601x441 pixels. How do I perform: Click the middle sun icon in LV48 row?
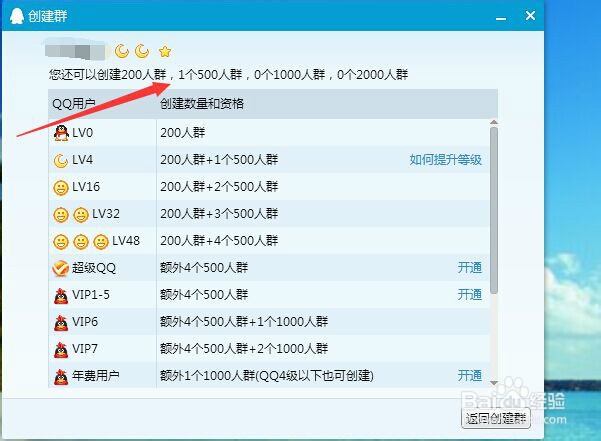click(x=81, y=242)
